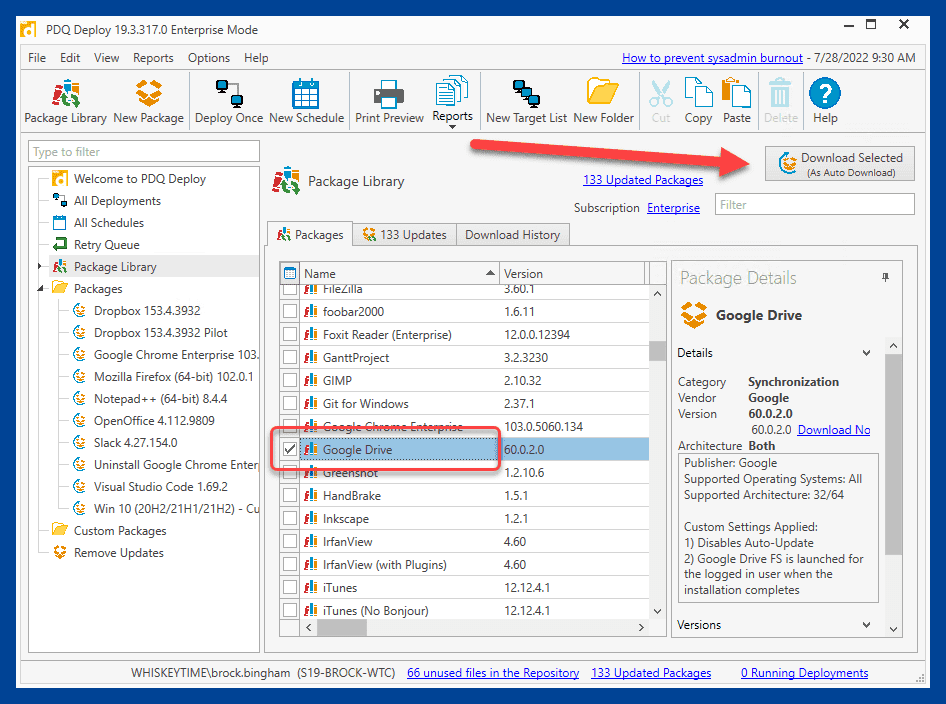Image resolution: width=946 pixels, height=704 pixels.
Task: Open the 133 Updated Packages header link
Action: click(643, 180)
